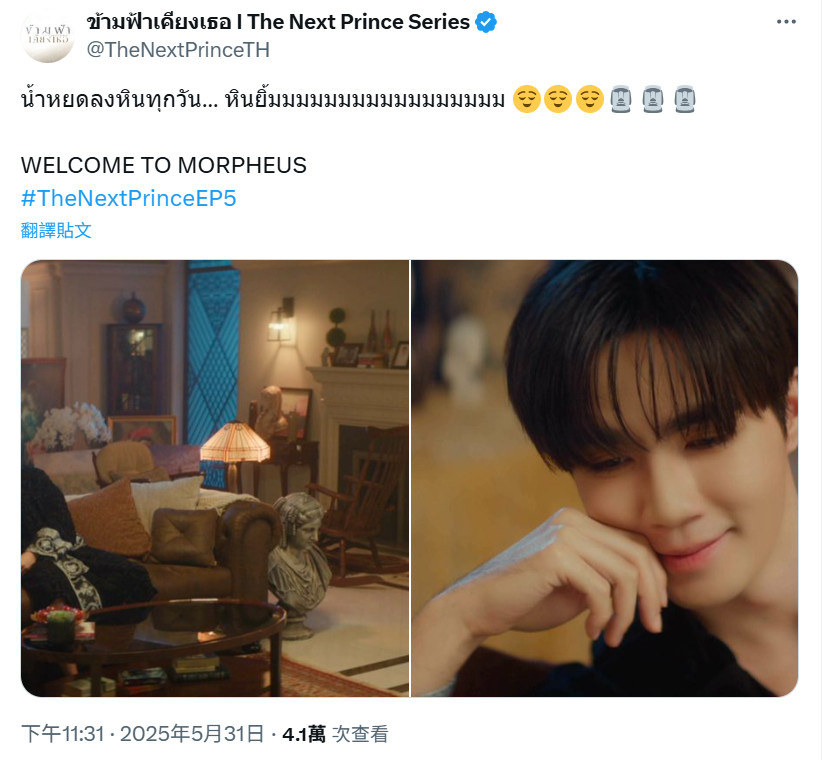The image size is (824, 760).
Task: Click the blue verified badge icon
Action: [x=486, y=22]
